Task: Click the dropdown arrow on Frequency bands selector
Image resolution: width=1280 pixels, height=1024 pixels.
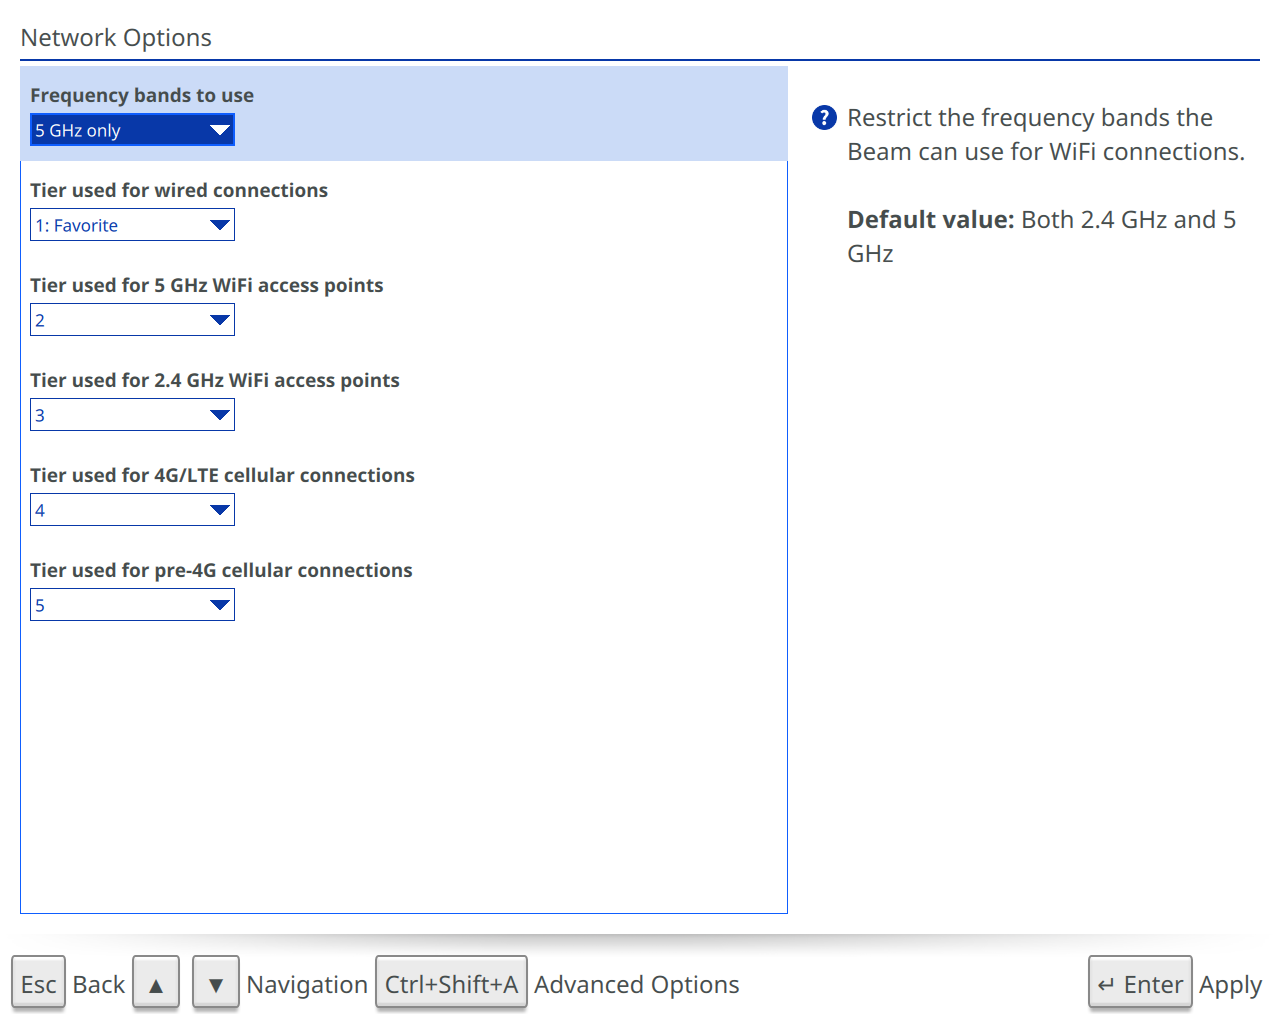Action: 219,129
